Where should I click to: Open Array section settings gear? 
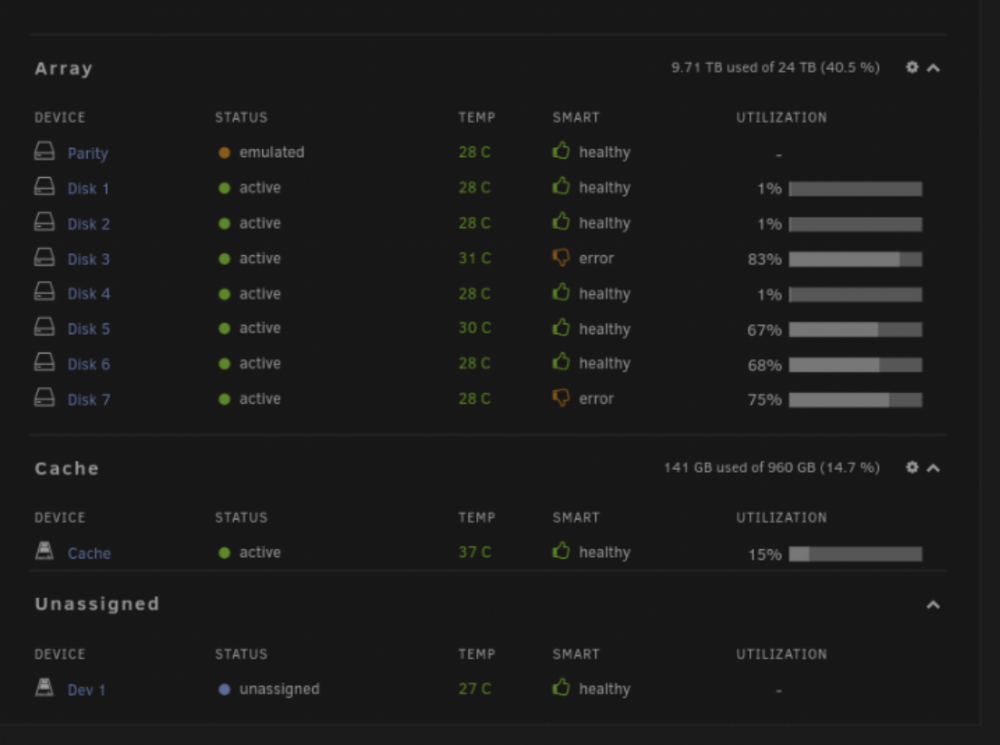(x=912, y=67)
